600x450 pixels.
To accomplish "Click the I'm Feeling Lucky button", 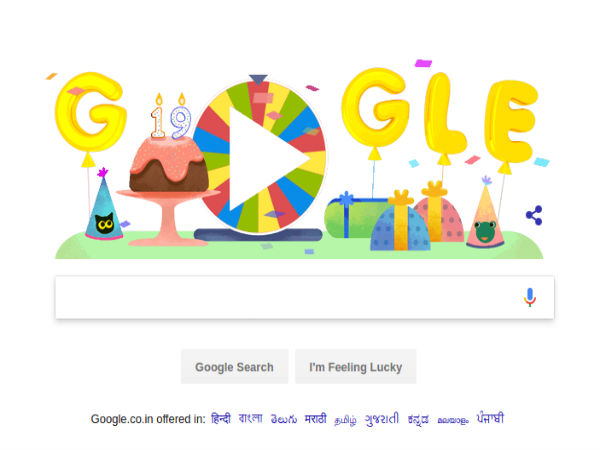I will [355, 367].
